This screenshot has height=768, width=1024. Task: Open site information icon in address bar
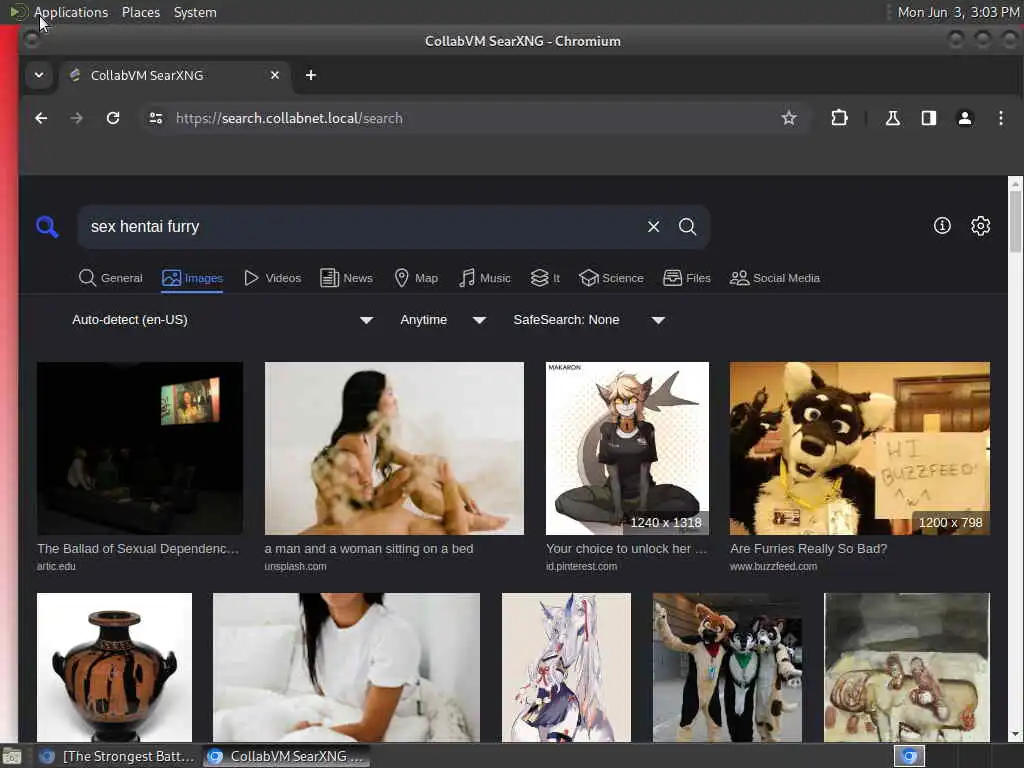(x=155, y=118)
